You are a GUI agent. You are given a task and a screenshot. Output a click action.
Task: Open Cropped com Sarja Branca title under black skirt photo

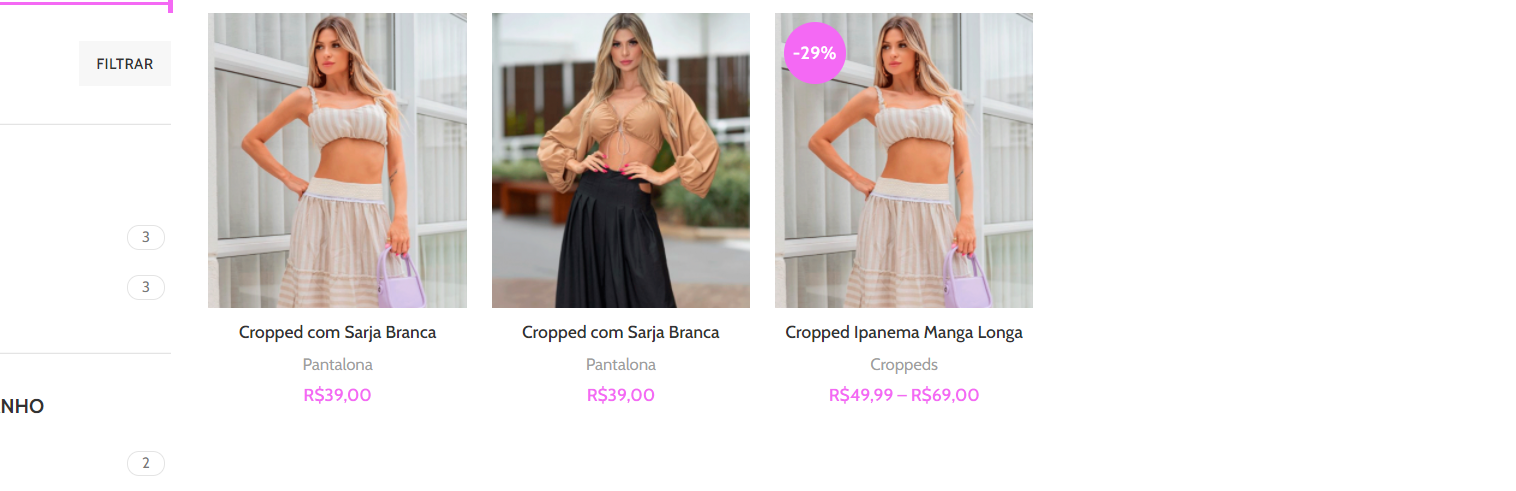coord(620,332)
